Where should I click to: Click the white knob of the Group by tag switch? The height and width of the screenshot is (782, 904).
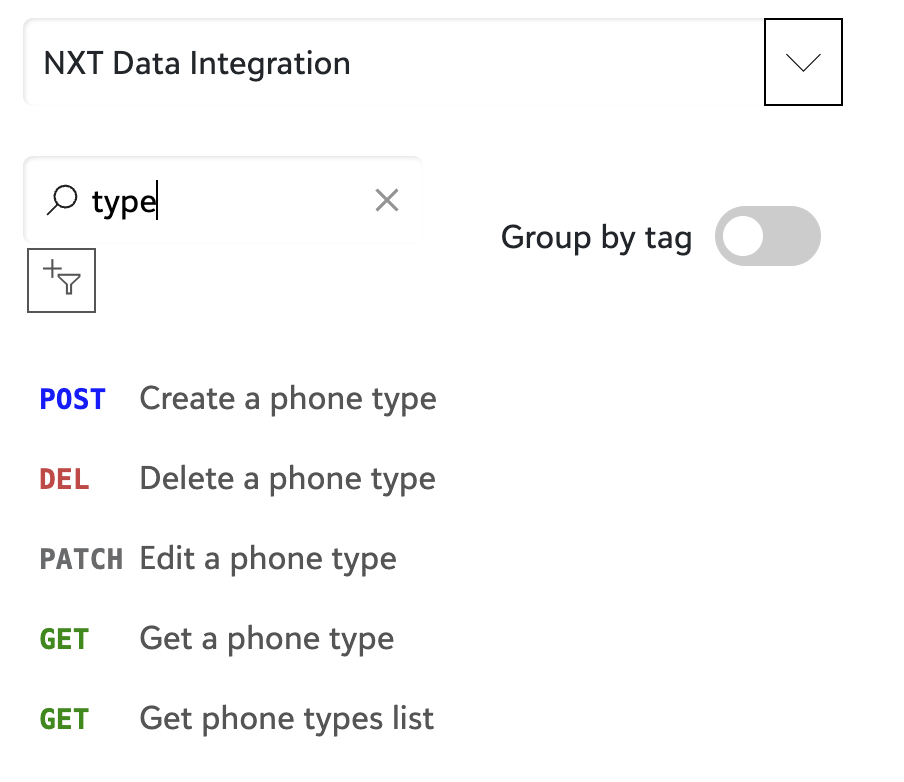pyautogui.click(x=745, y=237)
